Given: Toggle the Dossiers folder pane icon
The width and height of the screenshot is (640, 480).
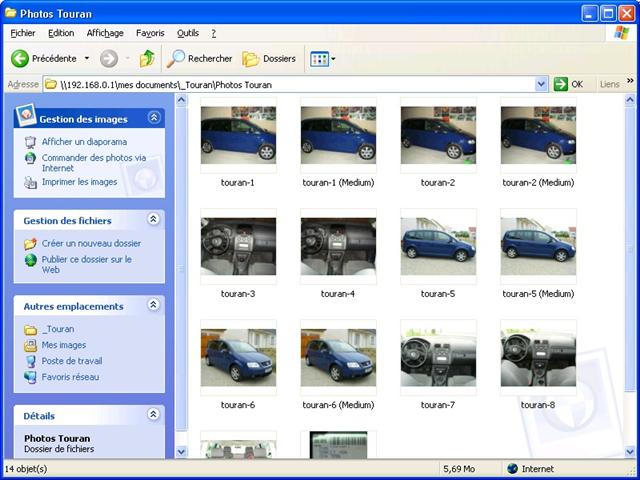Looking at the screenshot, I should pos(251,59).
